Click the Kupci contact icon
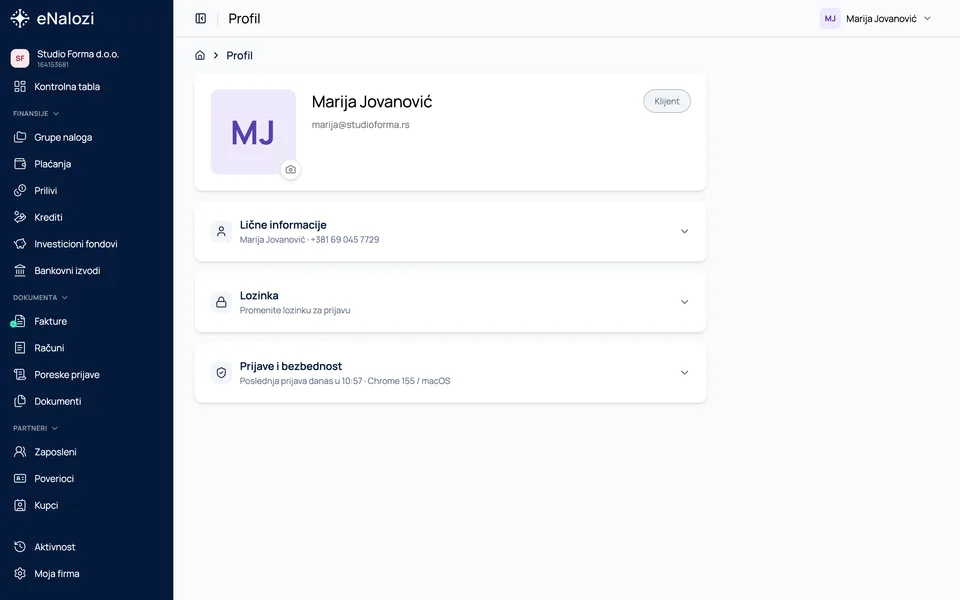 [20, 505]
